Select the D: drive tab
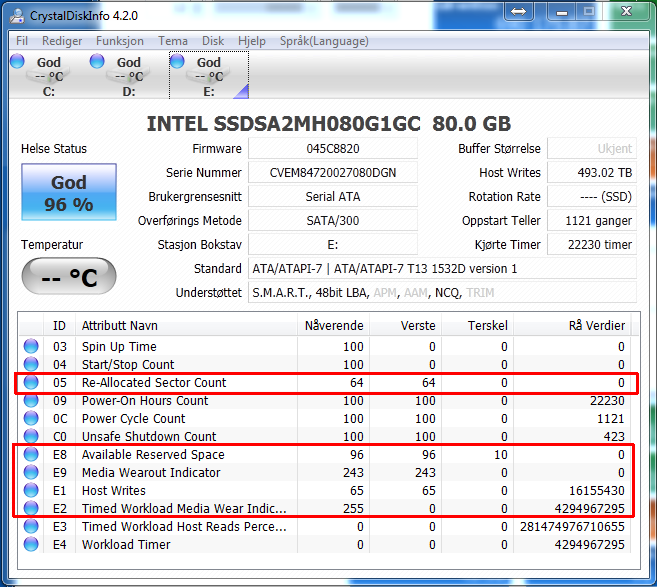Image resolution: width=657 pixels, height=587 pixels. pyautogui.click(x=129, y=75)
